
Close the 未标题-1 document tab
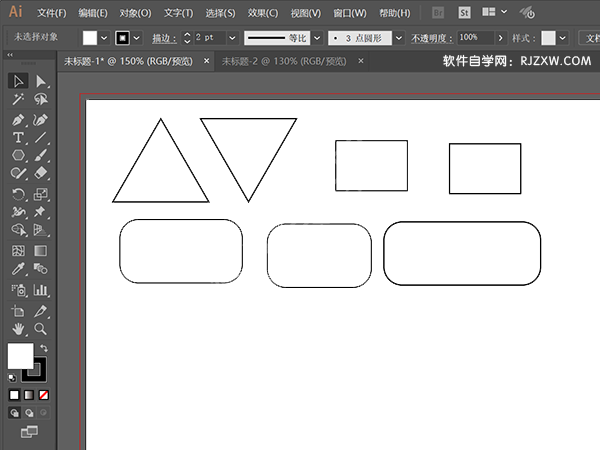(206, 61)
